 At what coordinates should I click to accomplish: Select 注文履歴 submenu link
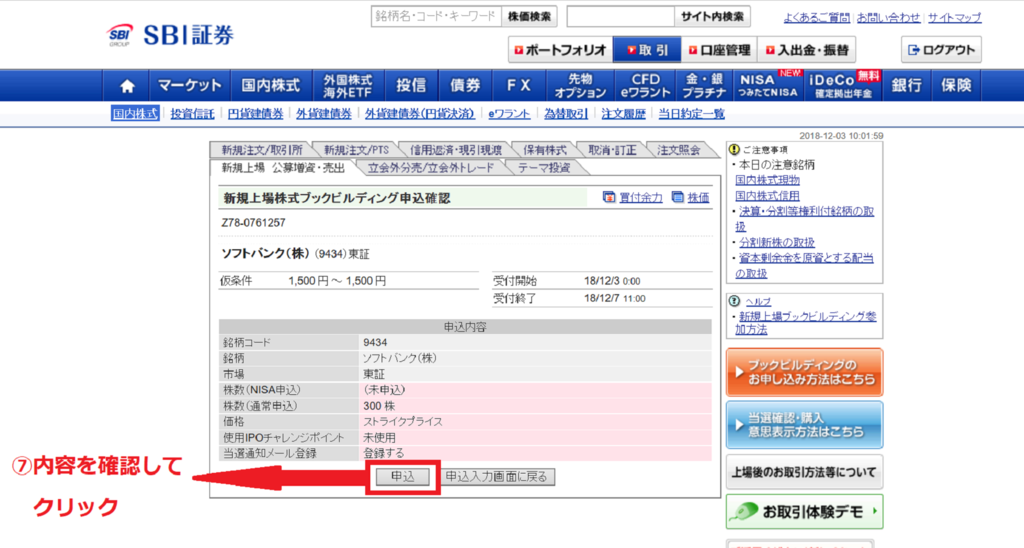click(x=623, y=114)
